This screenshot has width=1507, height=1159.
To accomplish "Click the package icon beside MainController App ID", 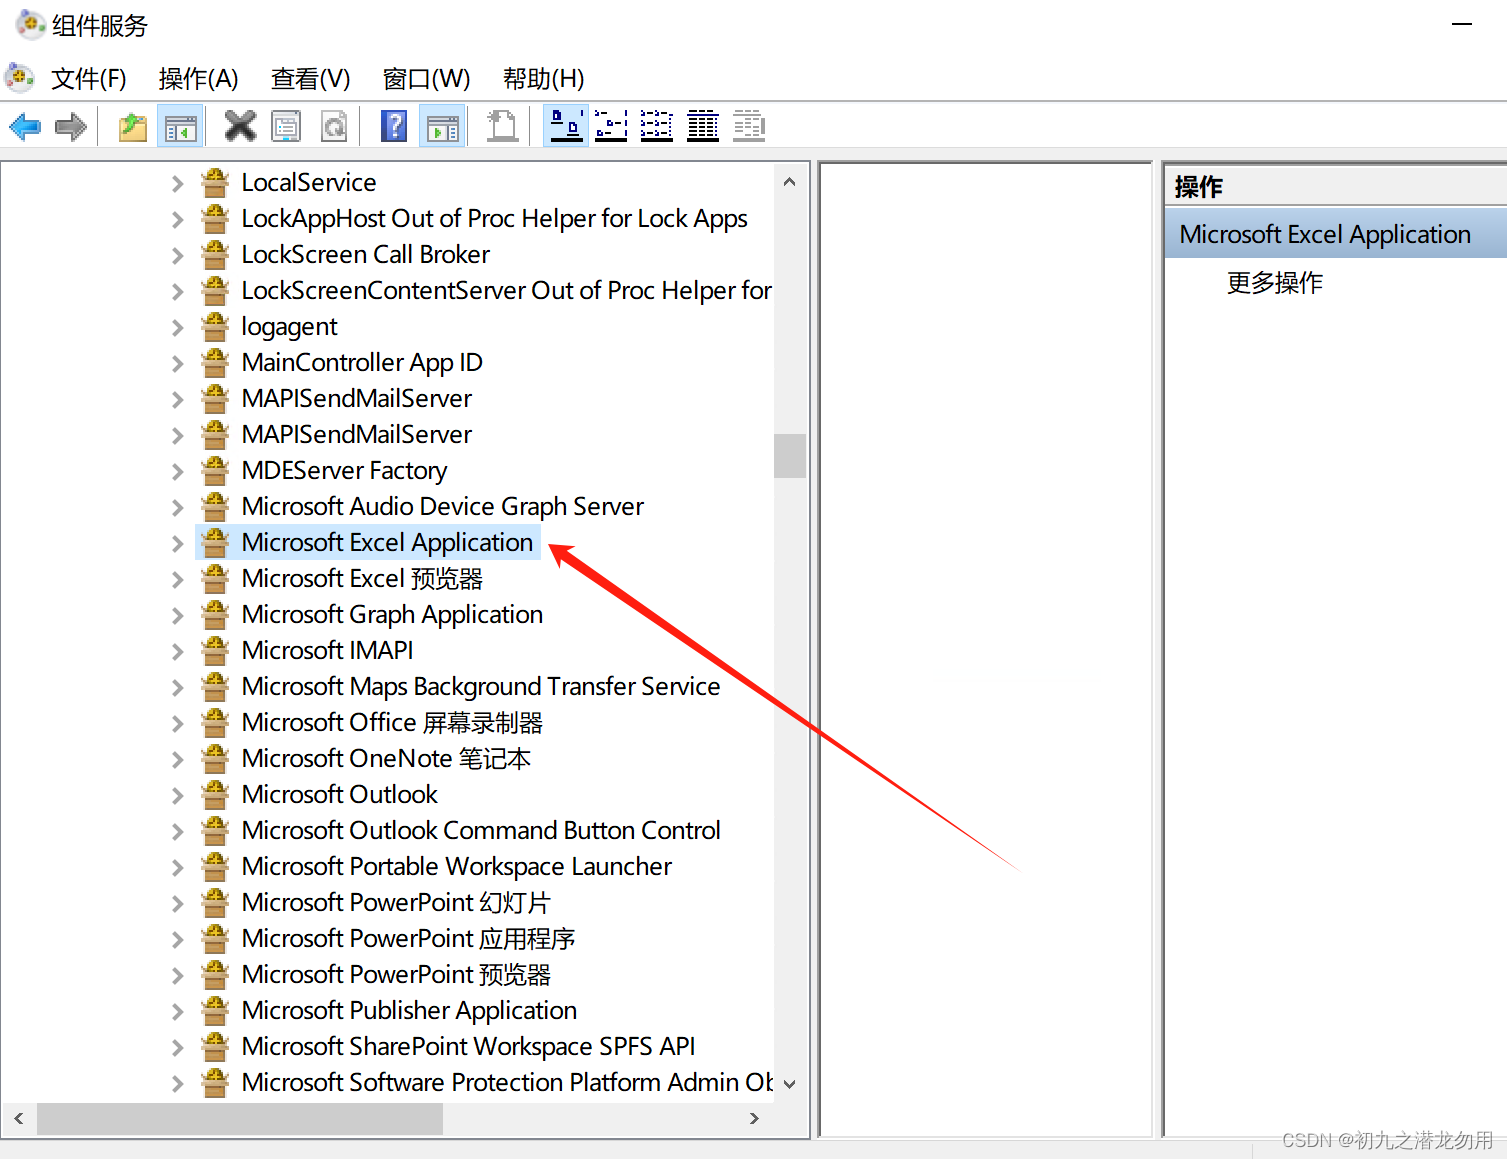I will point(215,363).
